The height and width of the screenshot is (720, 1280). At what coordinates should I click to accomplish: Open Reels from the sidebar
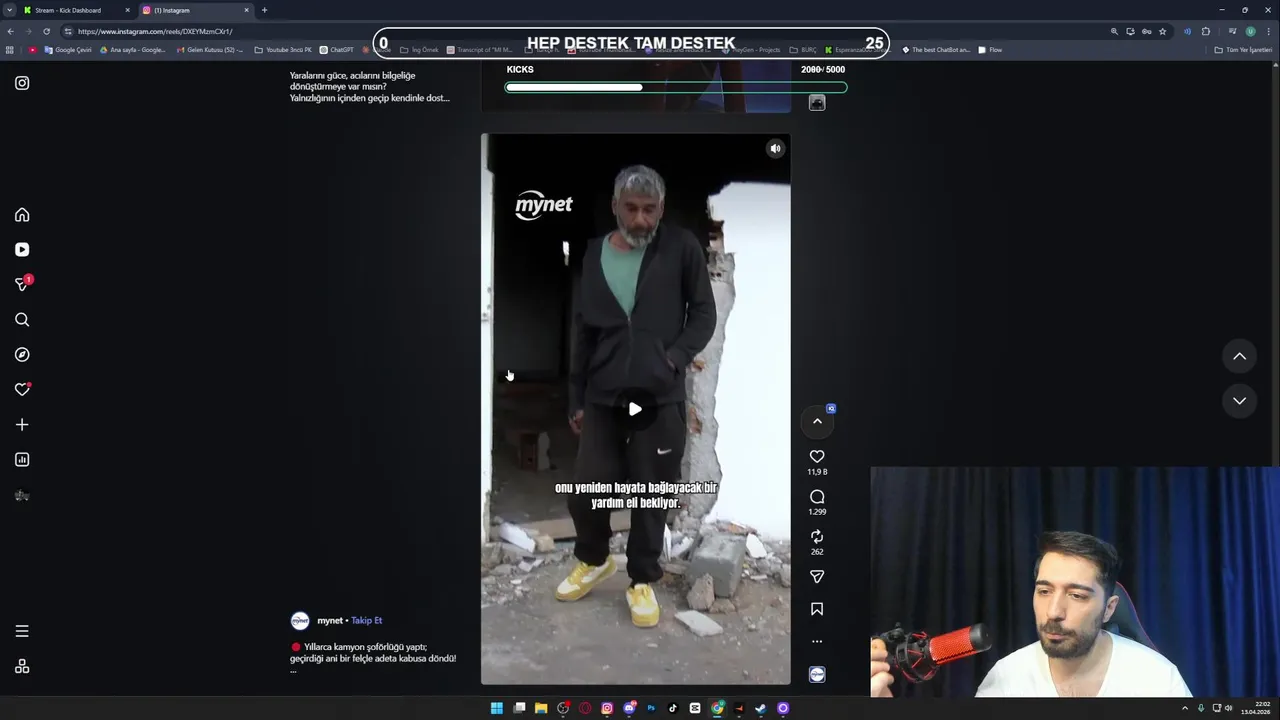22,250
